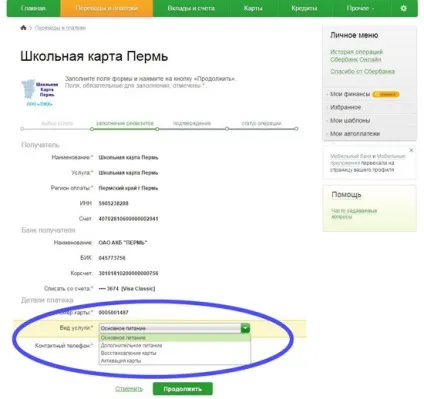Click the Вид услуги combo box field
The width and height of the screenshot is (424, 399).
pyautogui.click(x=174, y=328)
